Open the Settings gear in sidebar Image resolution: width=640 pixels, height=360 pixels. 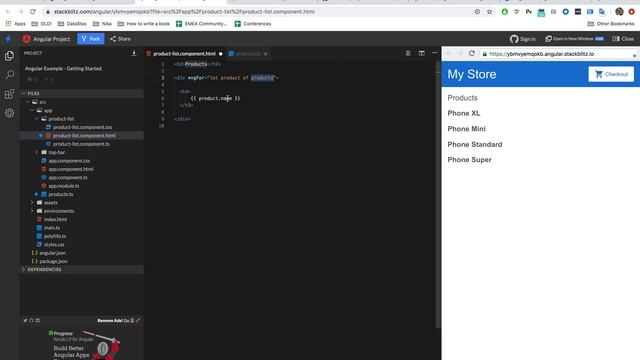[9, 113]
